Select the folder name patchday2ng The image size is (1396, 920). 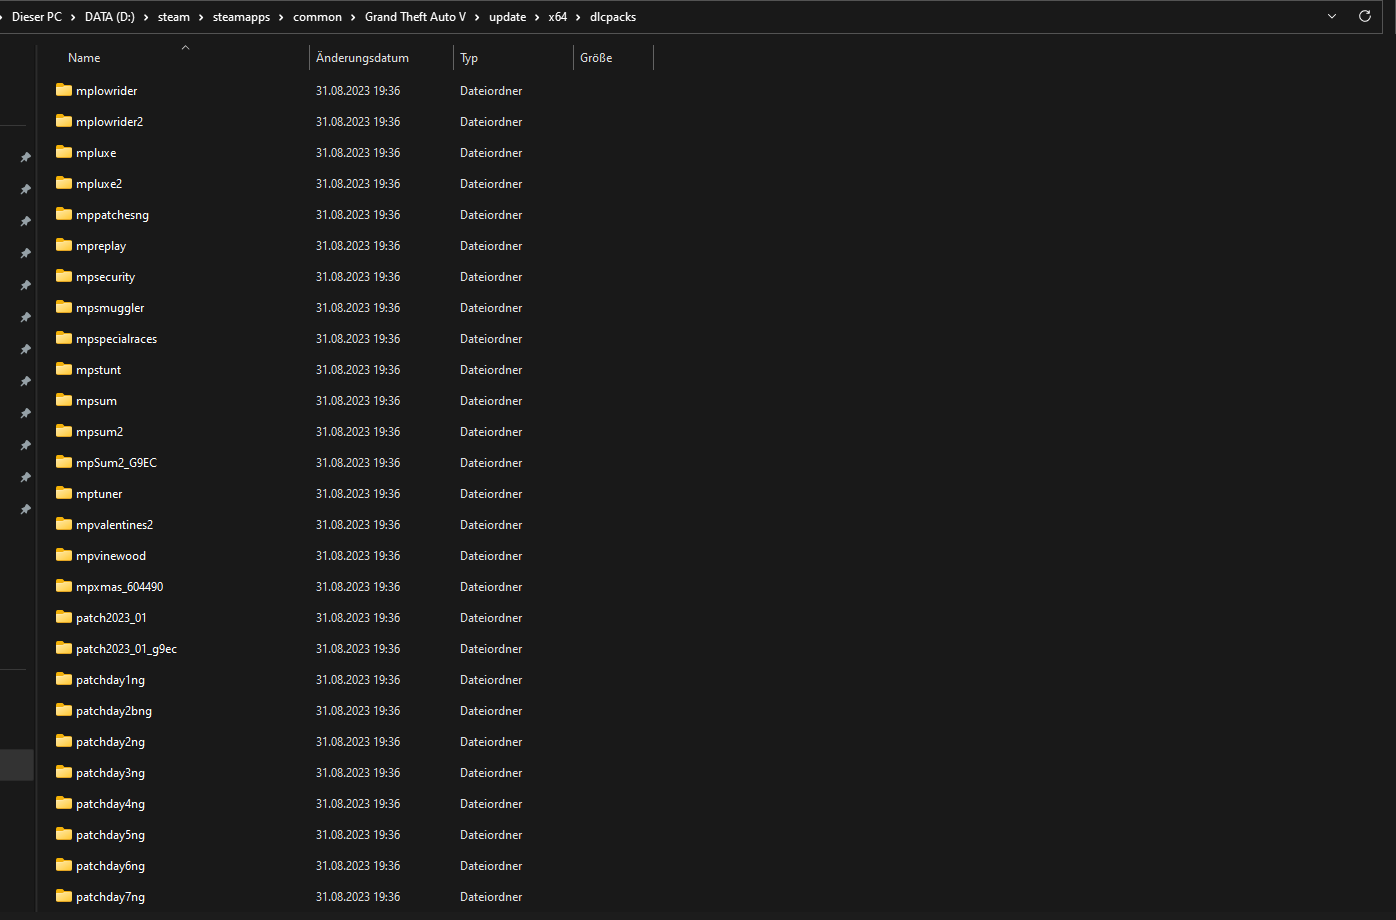(110, 742)
